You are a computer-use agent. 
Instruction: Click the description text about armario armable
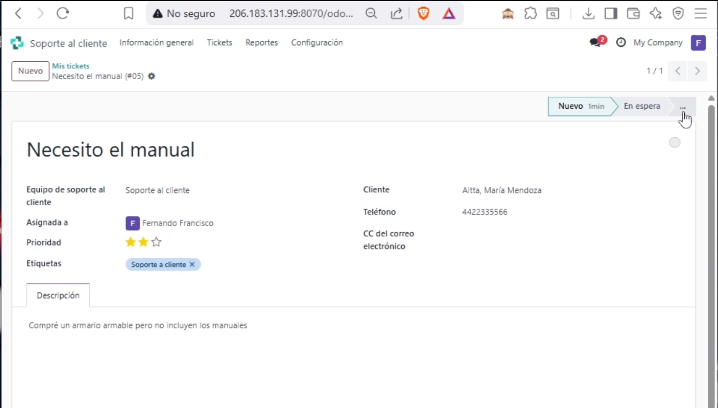click(138, 325)
